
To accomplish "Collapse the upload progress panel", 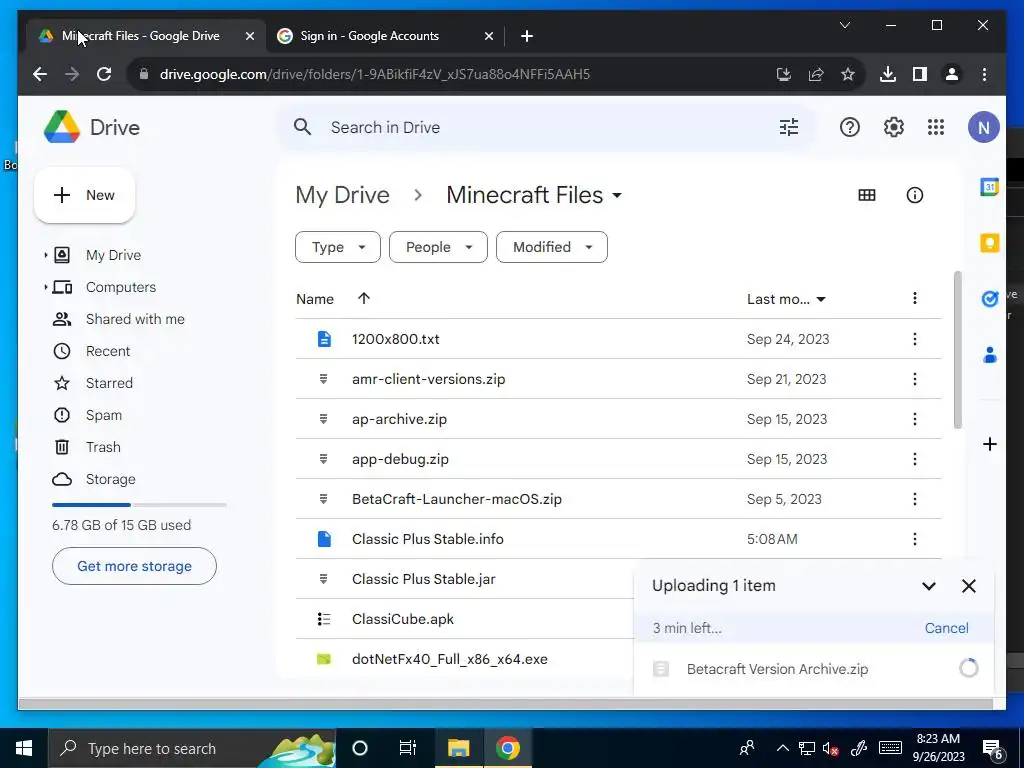I will click(x=929, y=586).
